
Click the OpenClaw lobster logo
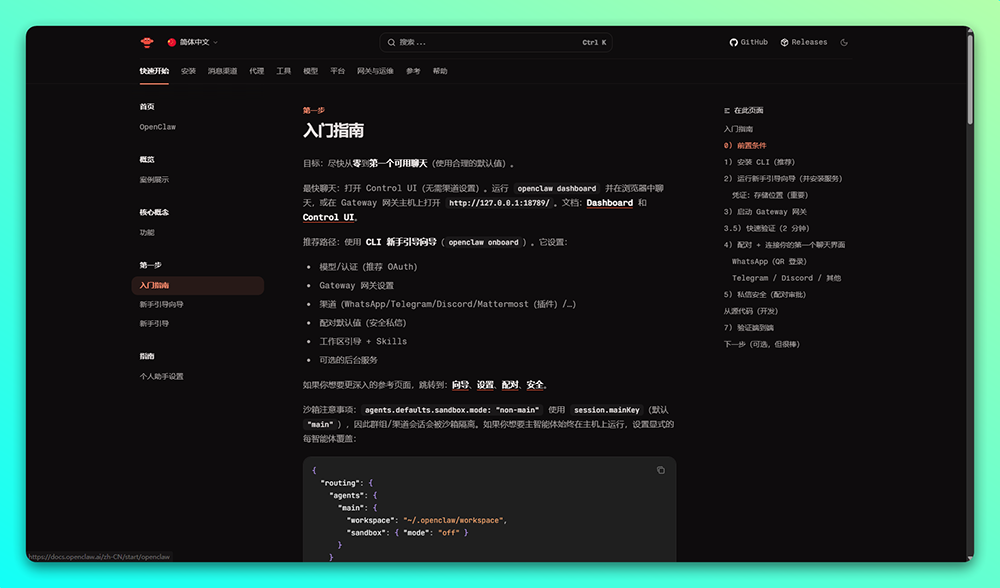[147, 42]
